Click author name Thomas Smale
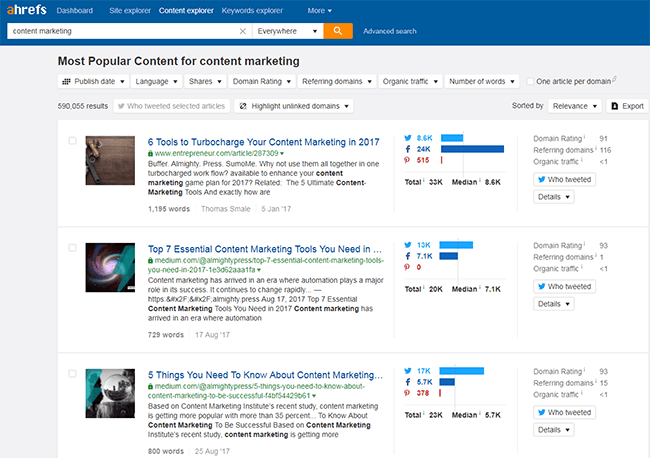The image size is (650, 458). click(x=226, y=209)
